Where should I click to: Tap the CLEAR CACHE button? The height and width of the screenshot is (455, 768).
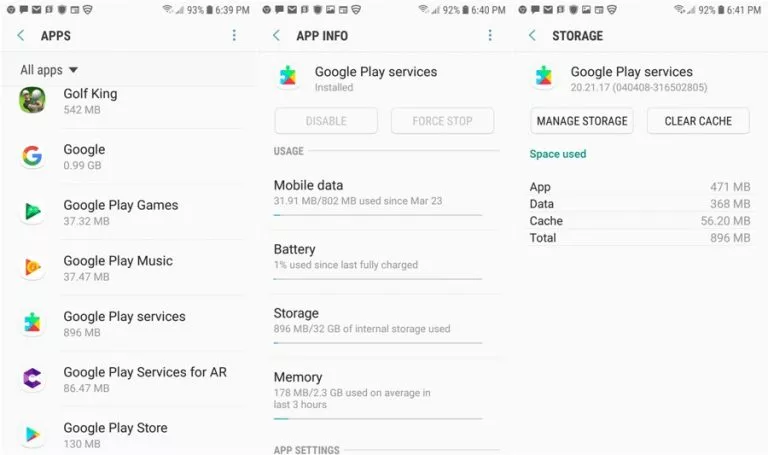click(698, 121)
